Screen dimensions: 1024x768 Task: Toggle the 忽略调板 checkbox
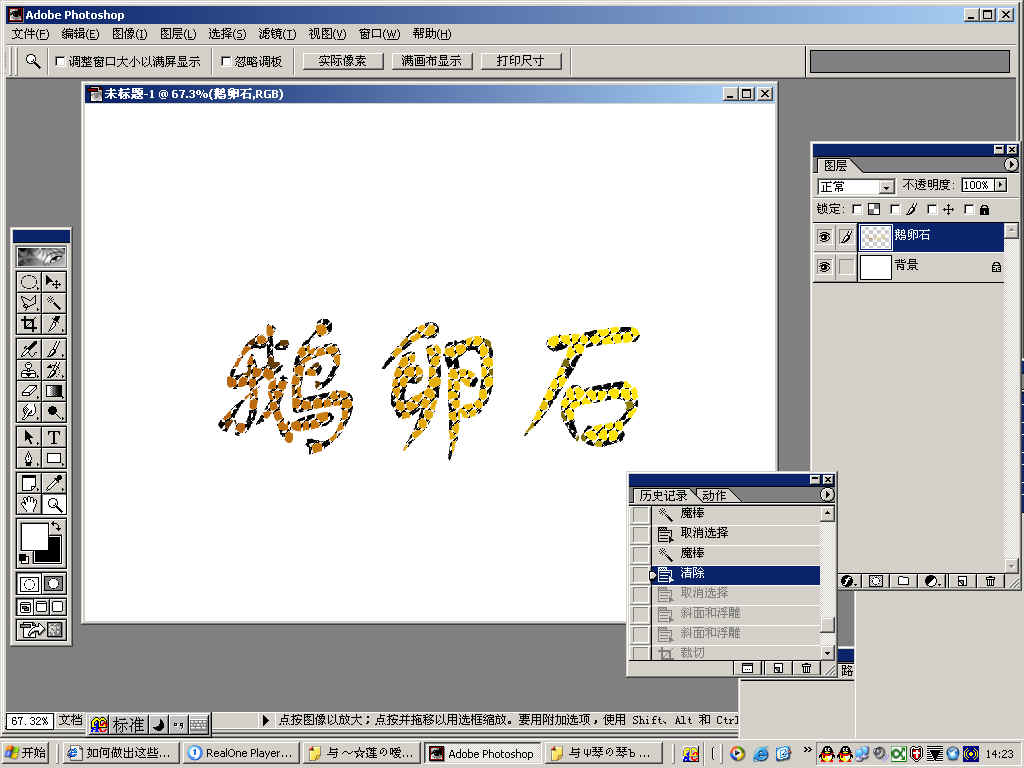click(x=226, y=61)
